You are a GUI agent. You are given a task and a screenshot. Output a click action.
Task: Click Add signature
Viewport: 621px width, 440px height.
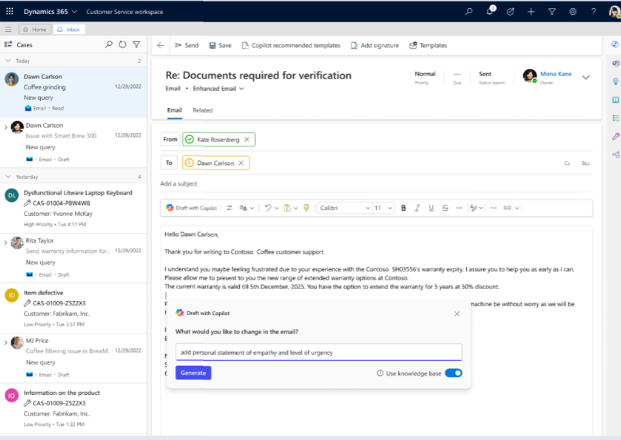point(375,45)
